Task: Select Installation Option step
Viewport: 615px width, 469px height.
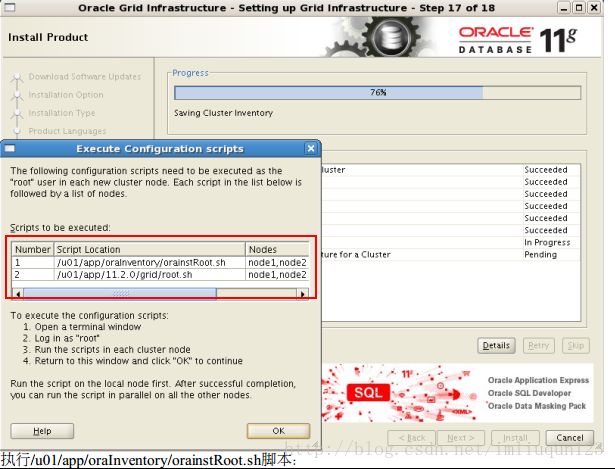Action: coord(66,95)
